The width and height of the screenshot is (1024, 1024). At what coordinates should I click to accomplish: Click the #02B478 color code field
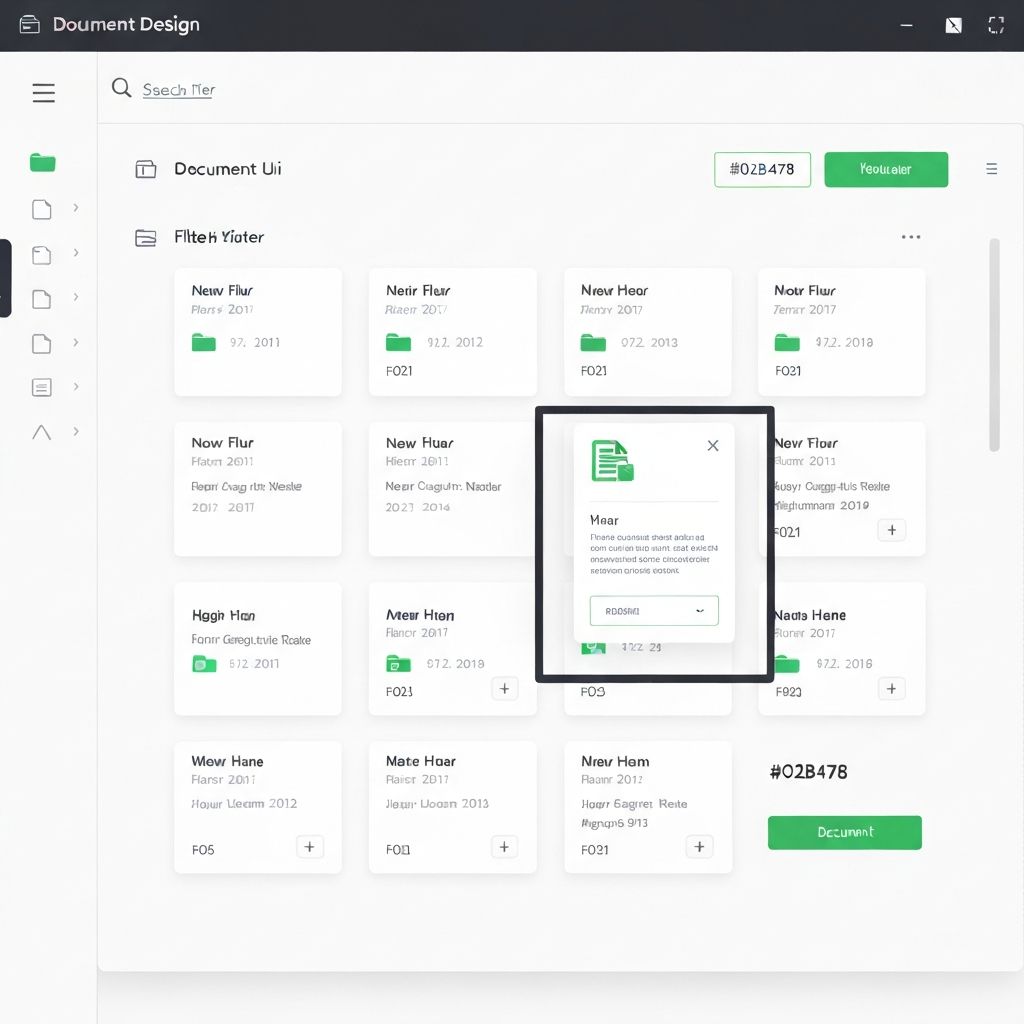pyautogui.click(x=762, y=169)
